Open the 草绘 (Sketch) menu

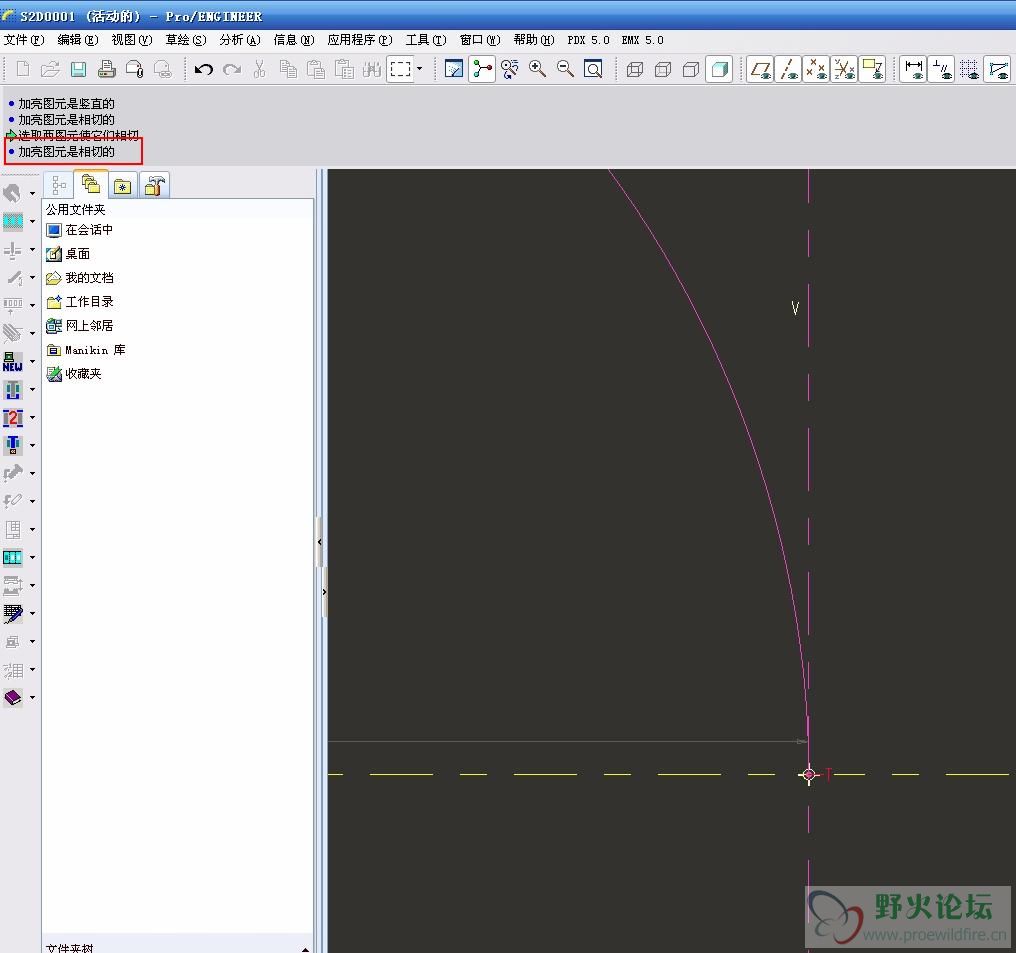[x=186, y=40]
